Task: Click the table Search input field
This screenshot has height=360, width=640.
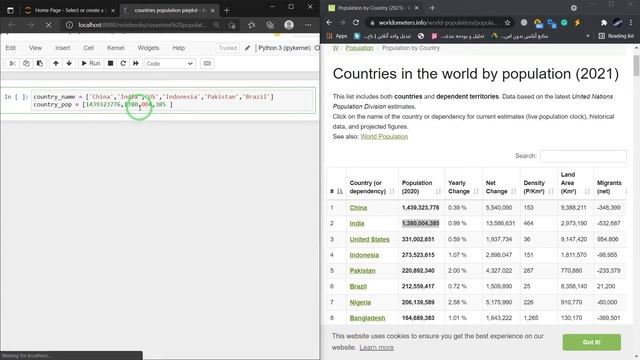Action: [583, 156]
